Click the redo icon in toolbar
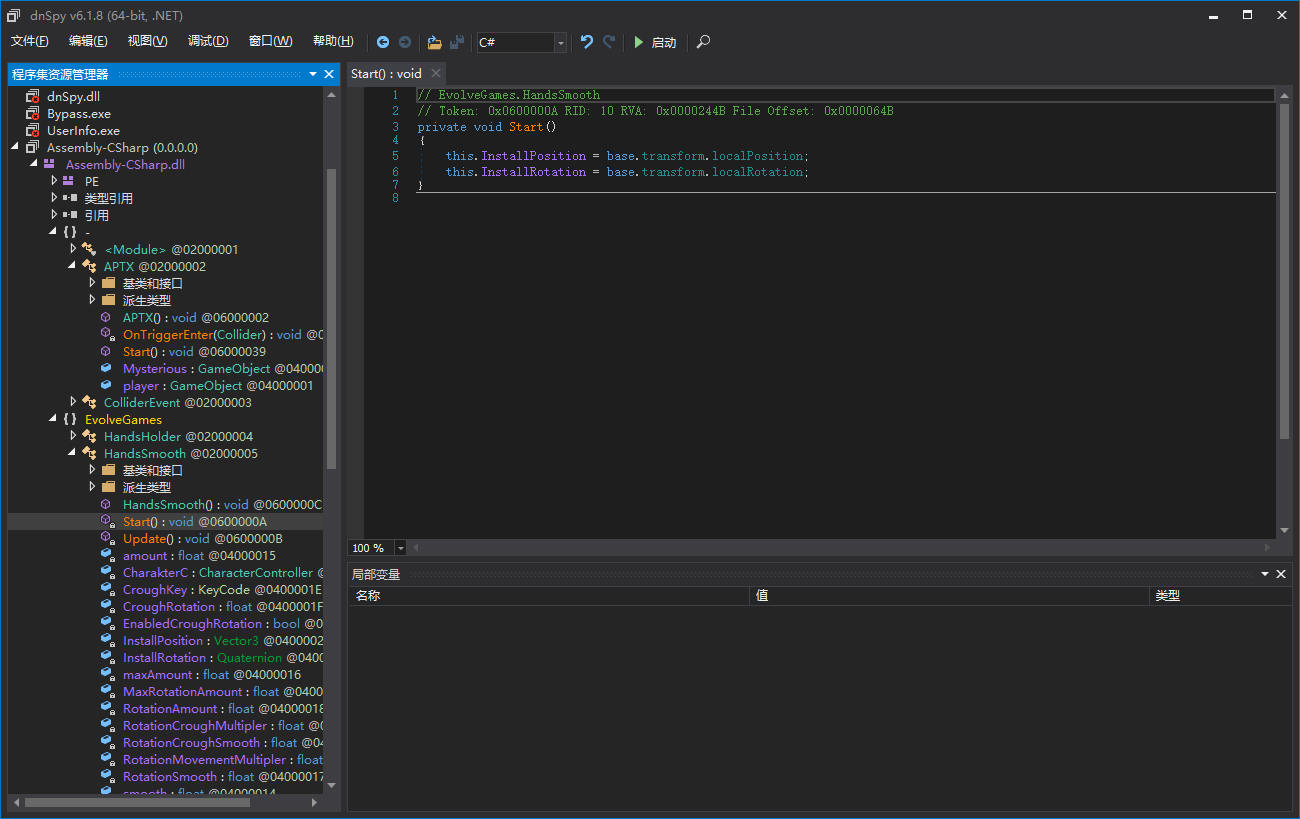 click(x=609, y=42)
